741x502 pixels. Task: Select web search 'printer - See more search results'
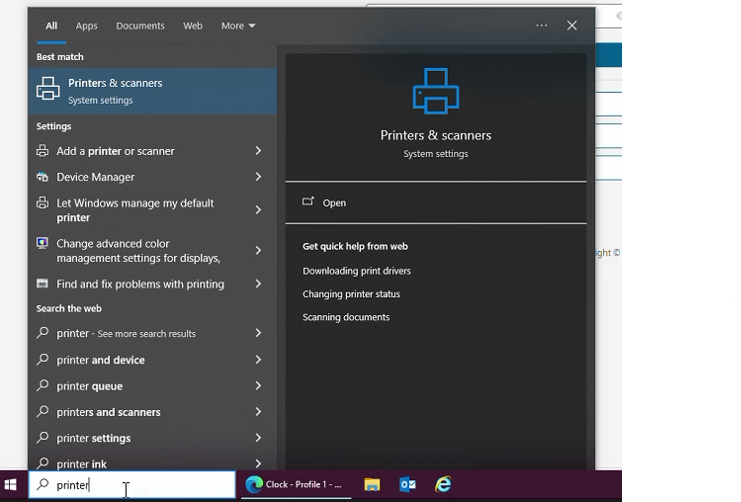click(x=126, y=333)
